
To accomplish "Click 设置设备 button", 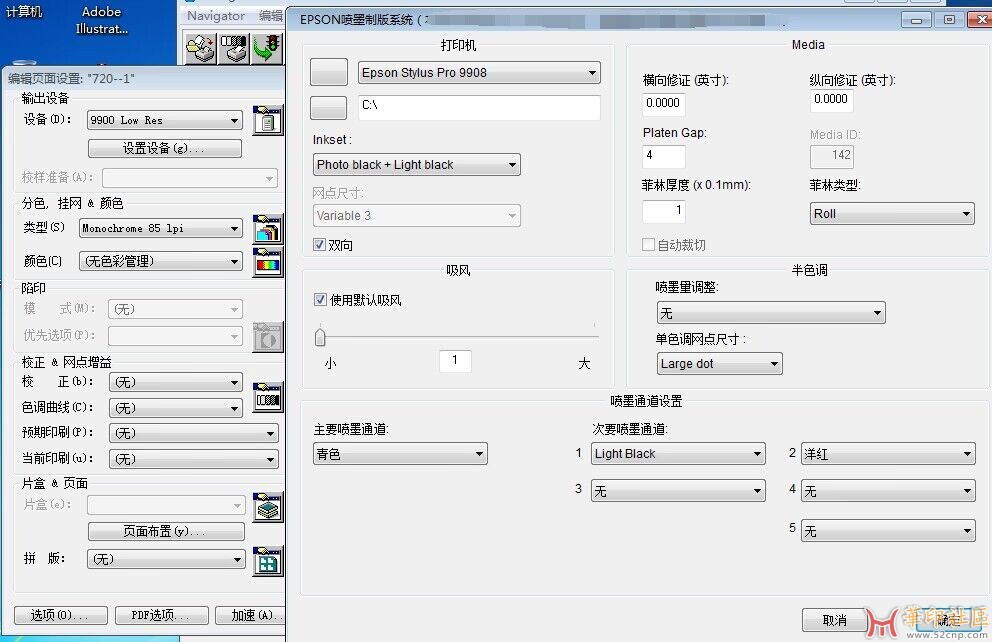I will coord(164,149).
